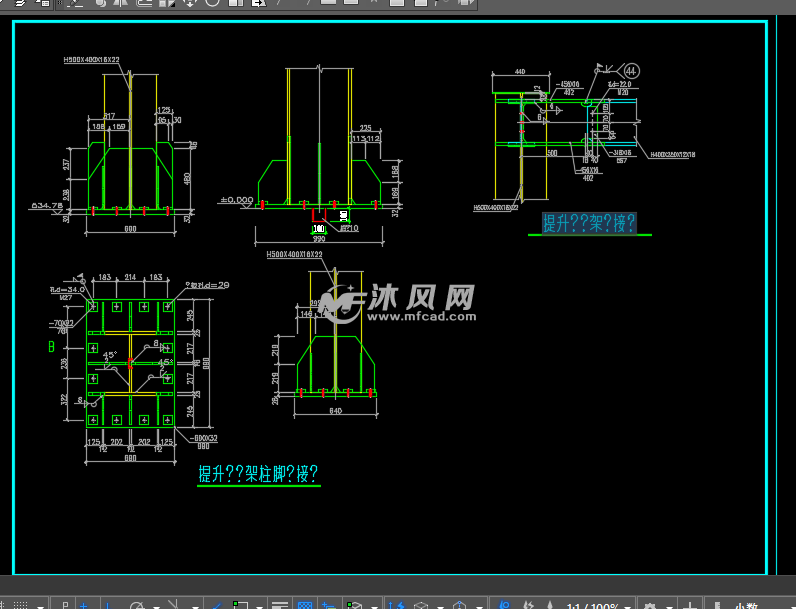Show or hide lineweight display
This screenshot has height=609, width=796.
point(281,606)
